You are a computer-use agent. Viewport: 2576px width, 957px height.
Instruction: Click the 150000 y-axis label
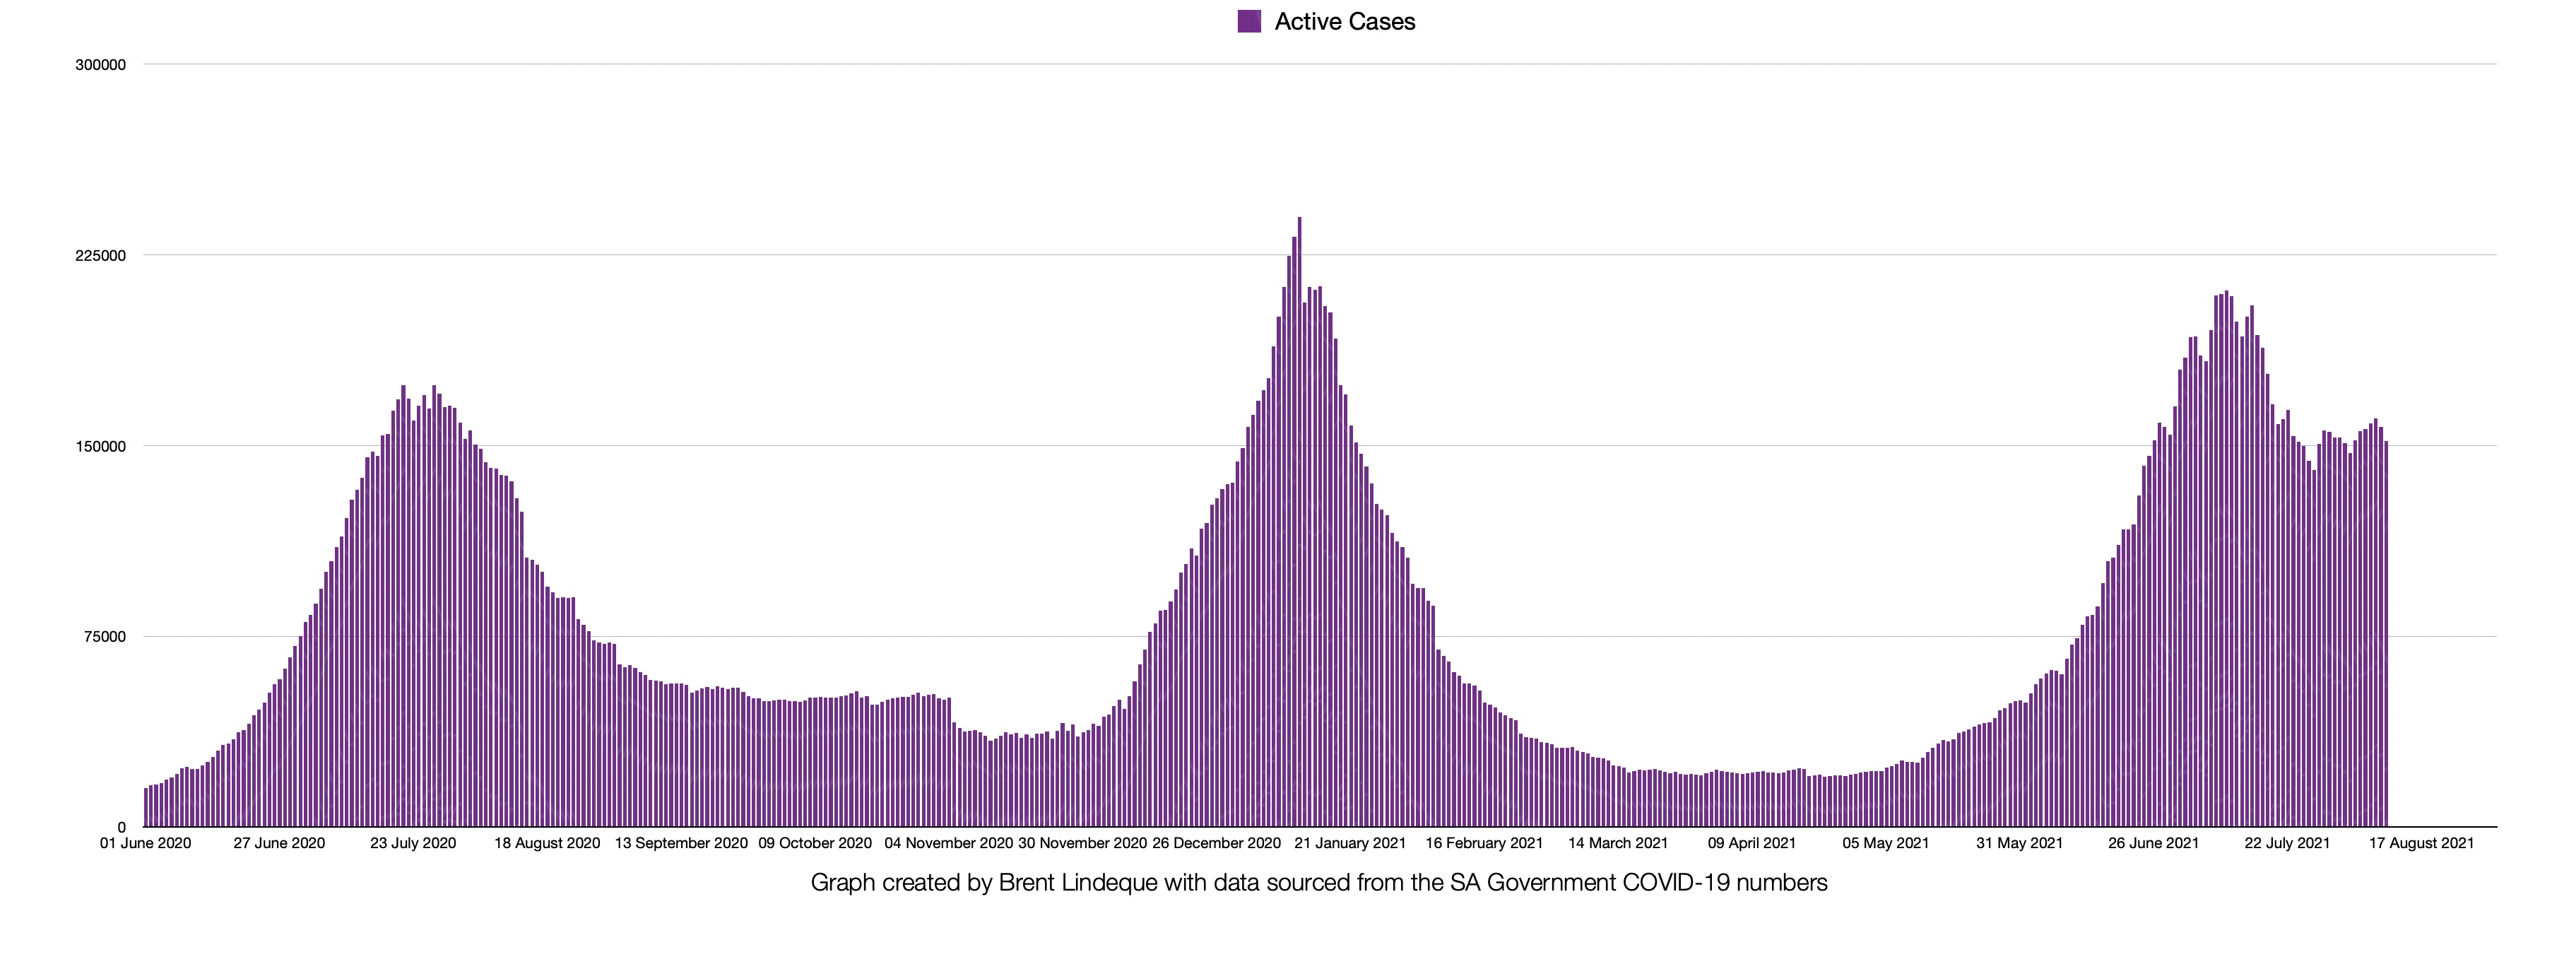101,446
